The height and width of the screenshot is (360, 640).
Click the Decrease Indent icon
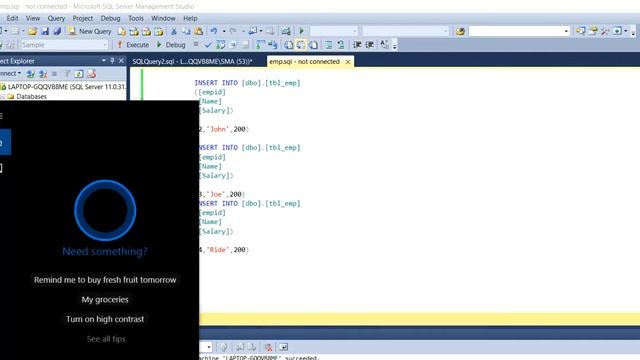point(357,45)
